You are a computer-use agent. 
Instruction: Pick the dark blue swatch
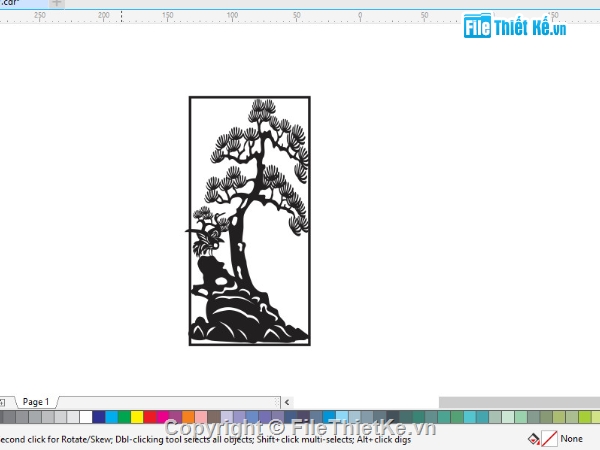99,417
